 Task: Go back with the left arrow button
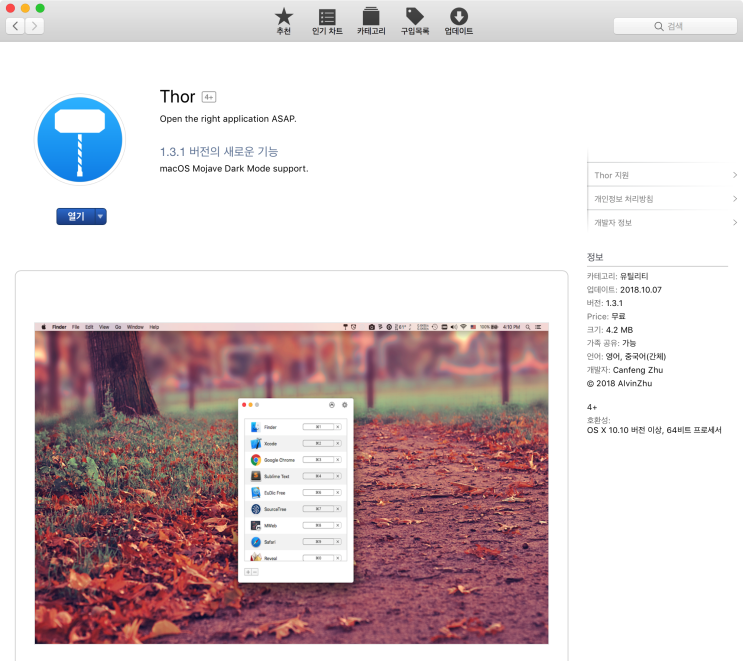[x=16, y=26]
